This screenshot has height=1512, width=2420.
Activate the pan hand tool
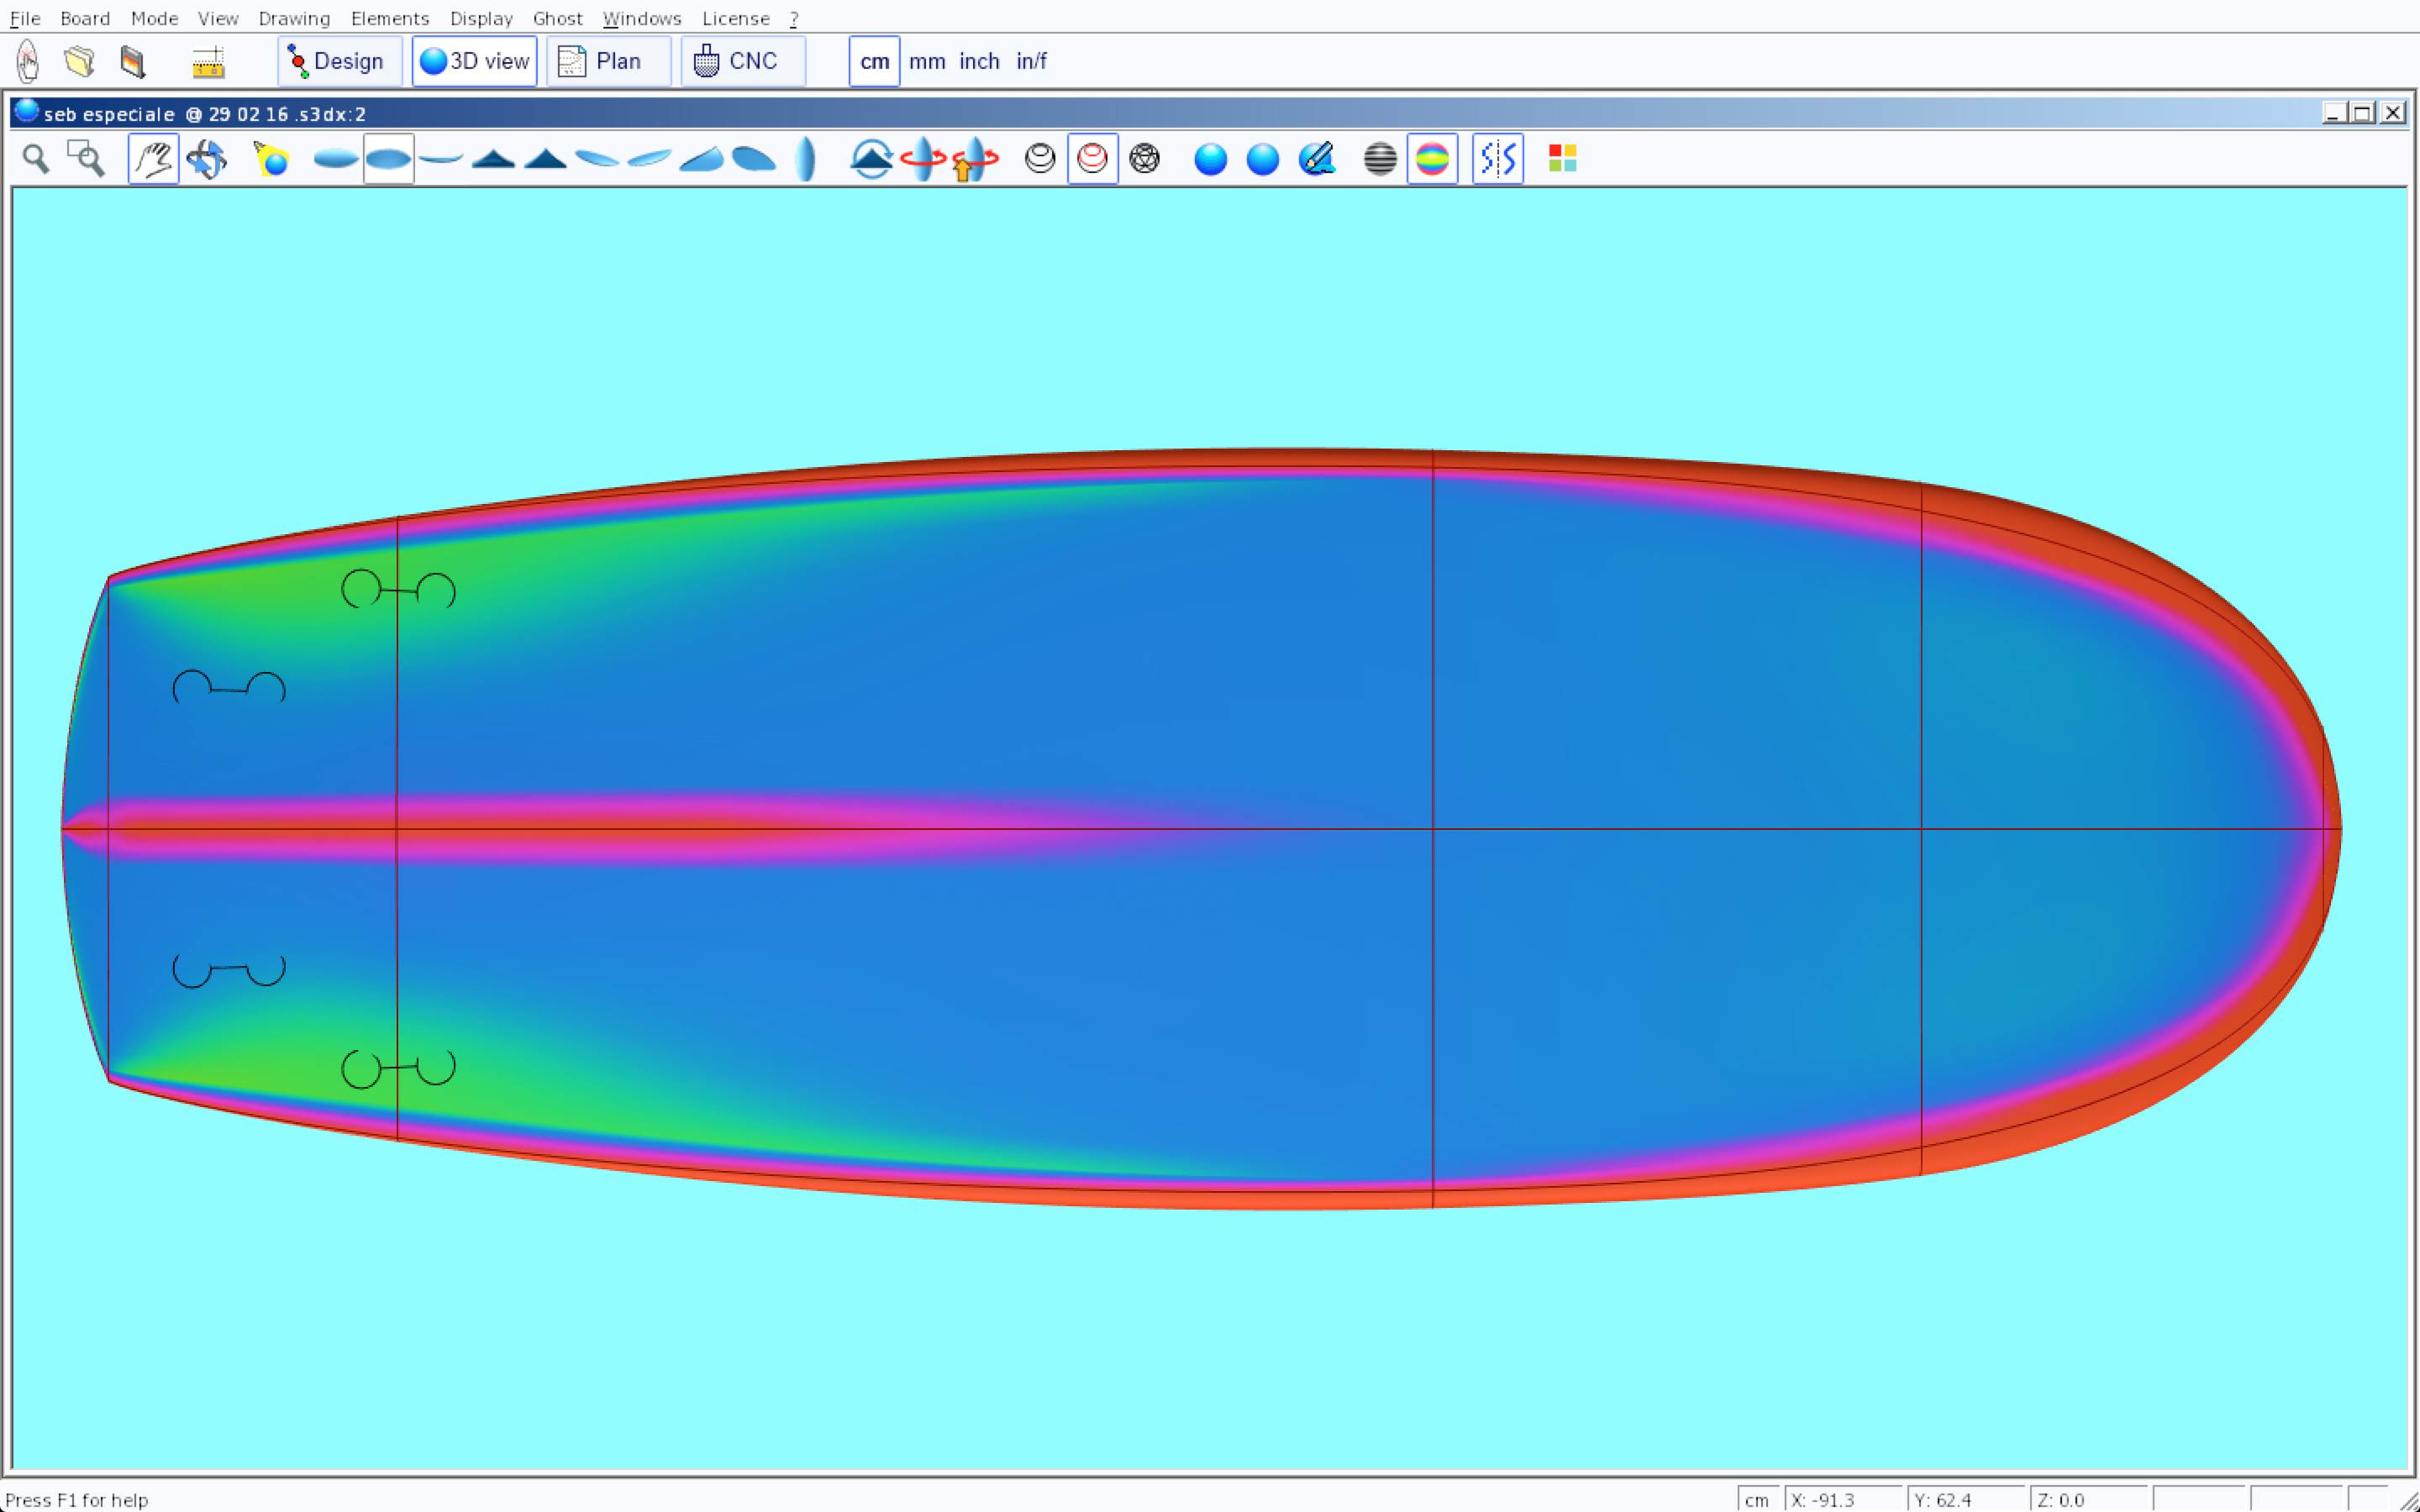pos(153,159)
